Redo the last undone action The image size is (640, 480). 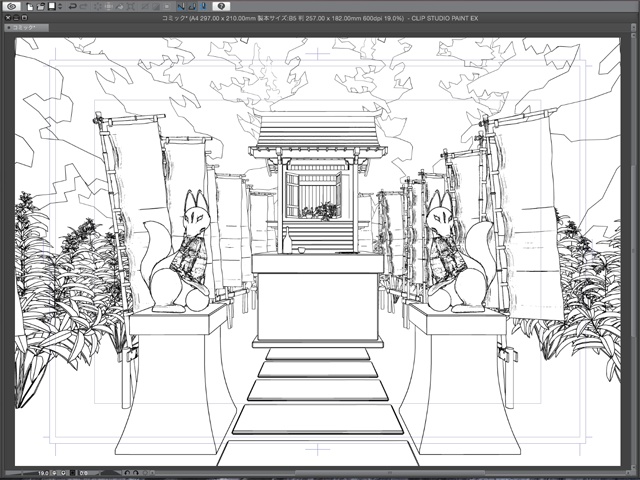tap(84, 6)
